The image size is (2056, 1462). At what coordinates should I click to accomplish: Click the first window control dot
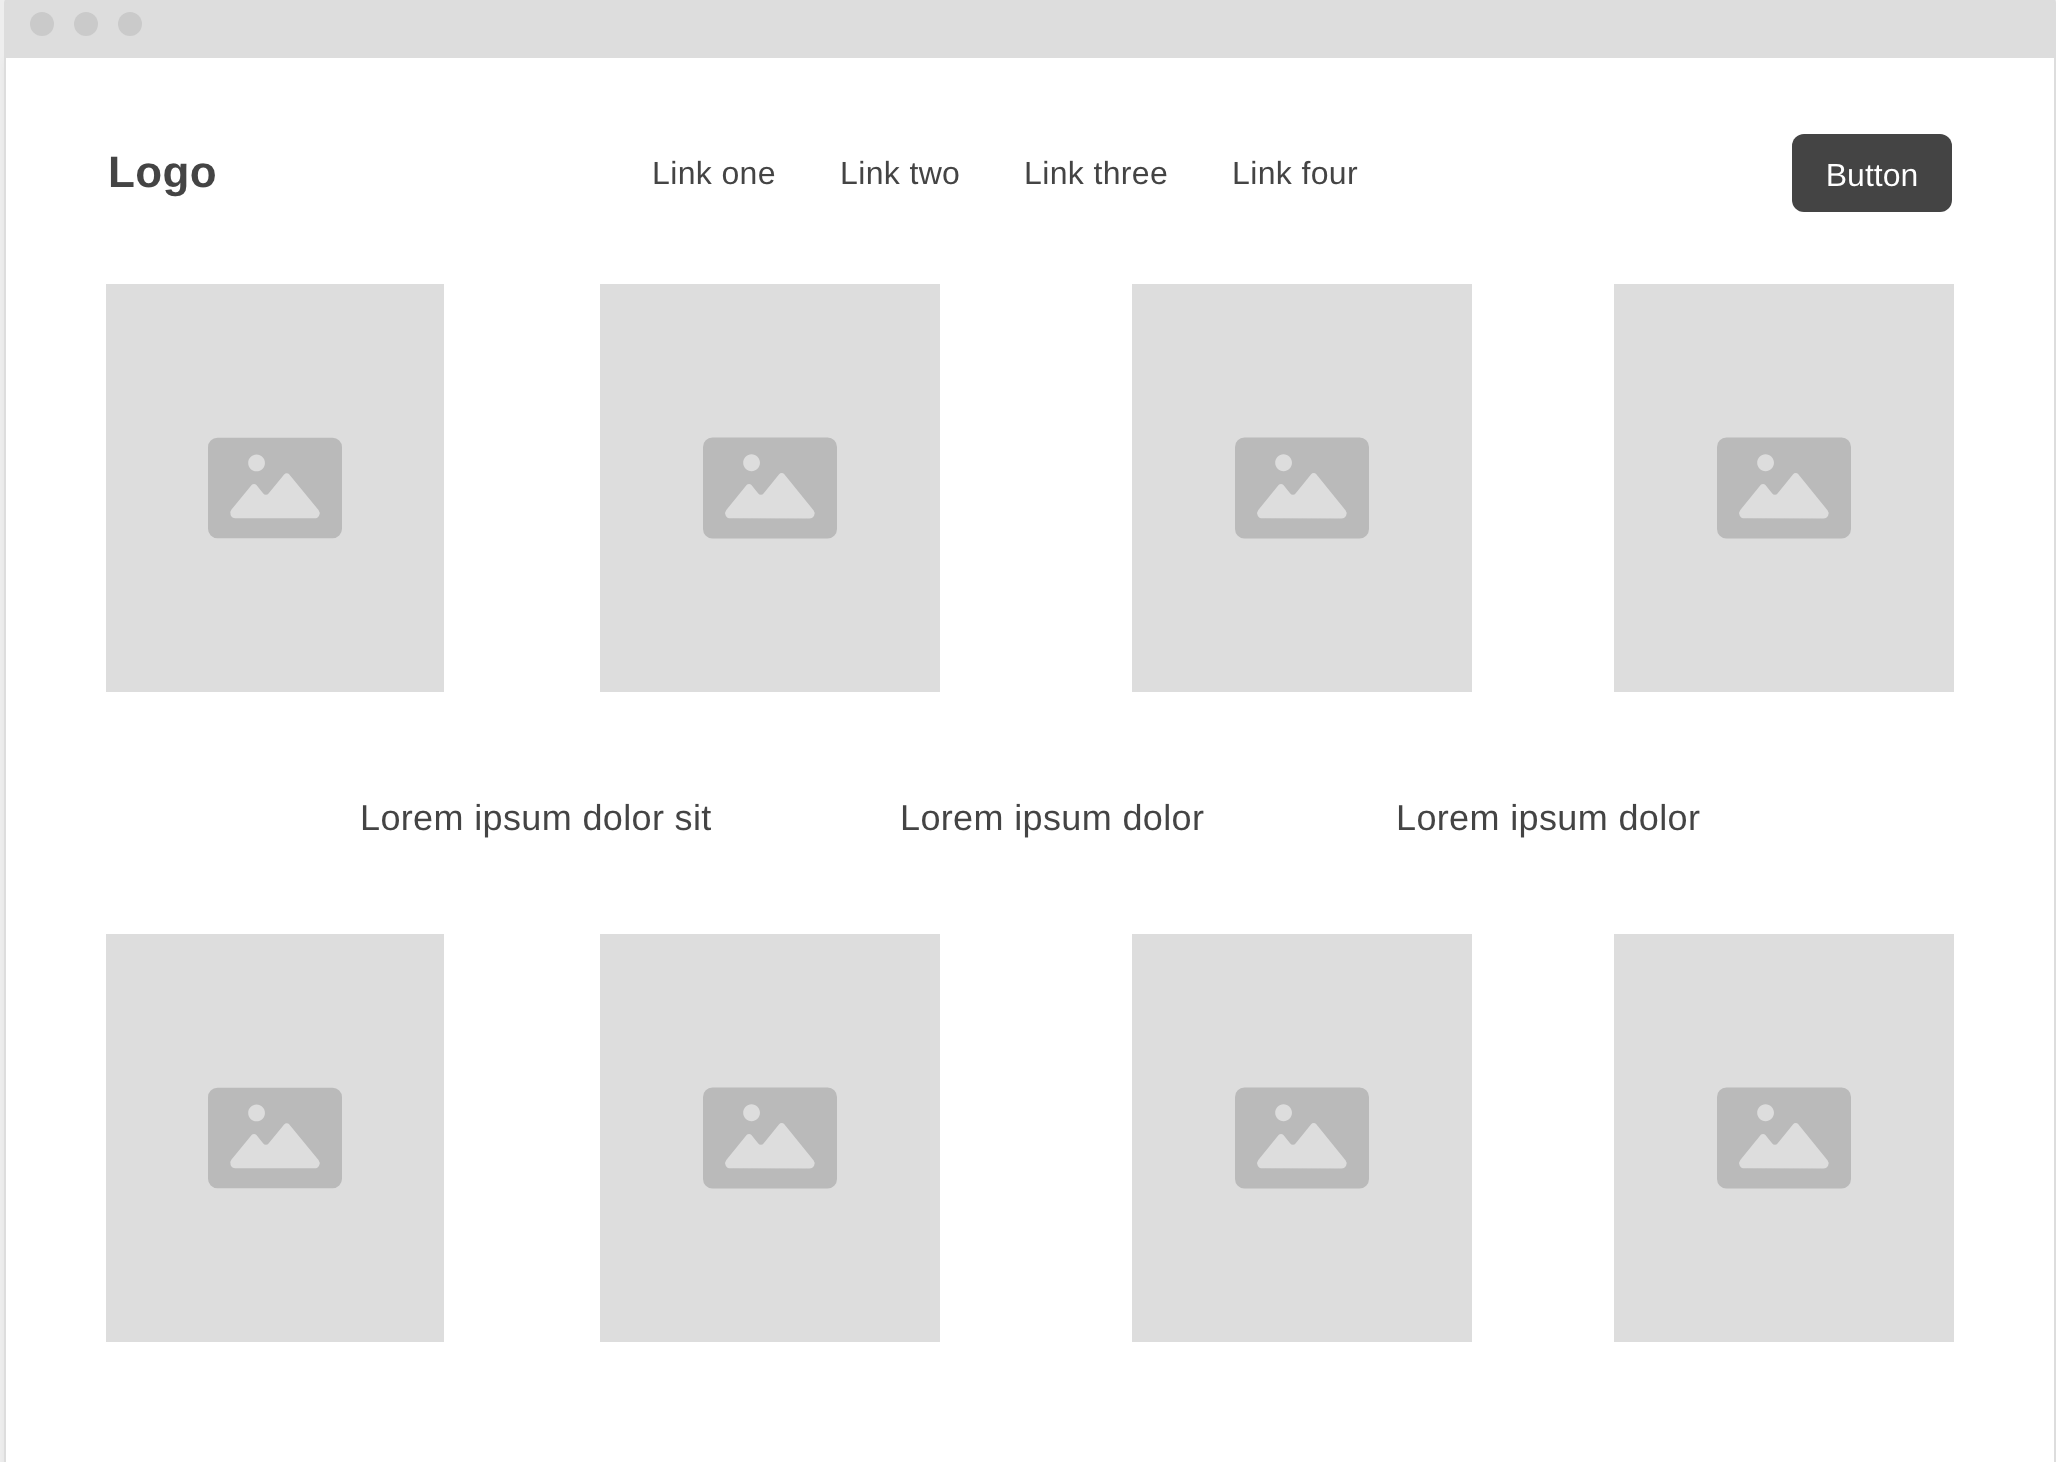coord(42,24)
